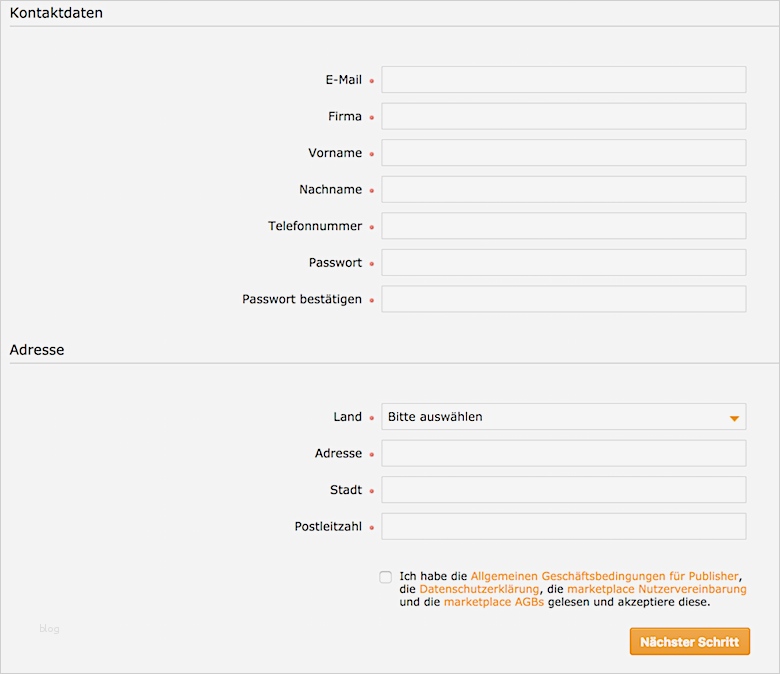Click the orange arrow in Land dropdown
Screen dimensions: 780x674
click(x=734, y=418)
